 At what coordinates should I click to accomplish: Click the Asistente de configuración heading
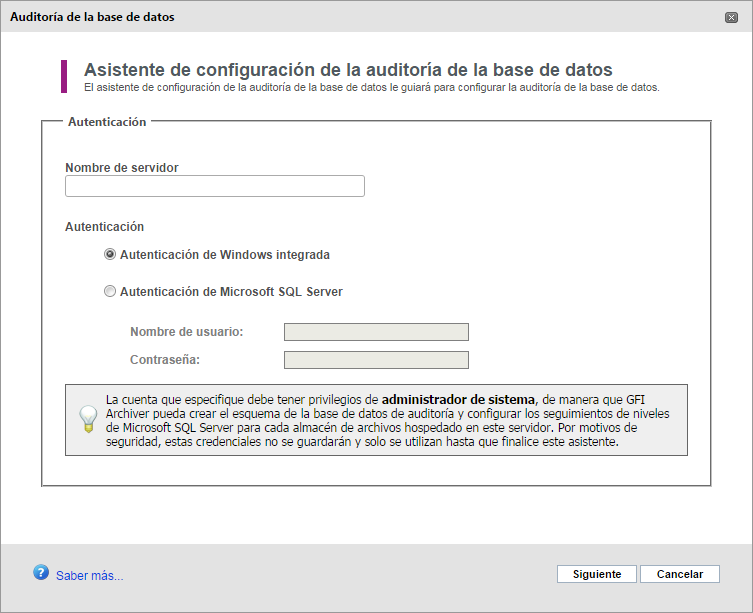pos(348,70)
